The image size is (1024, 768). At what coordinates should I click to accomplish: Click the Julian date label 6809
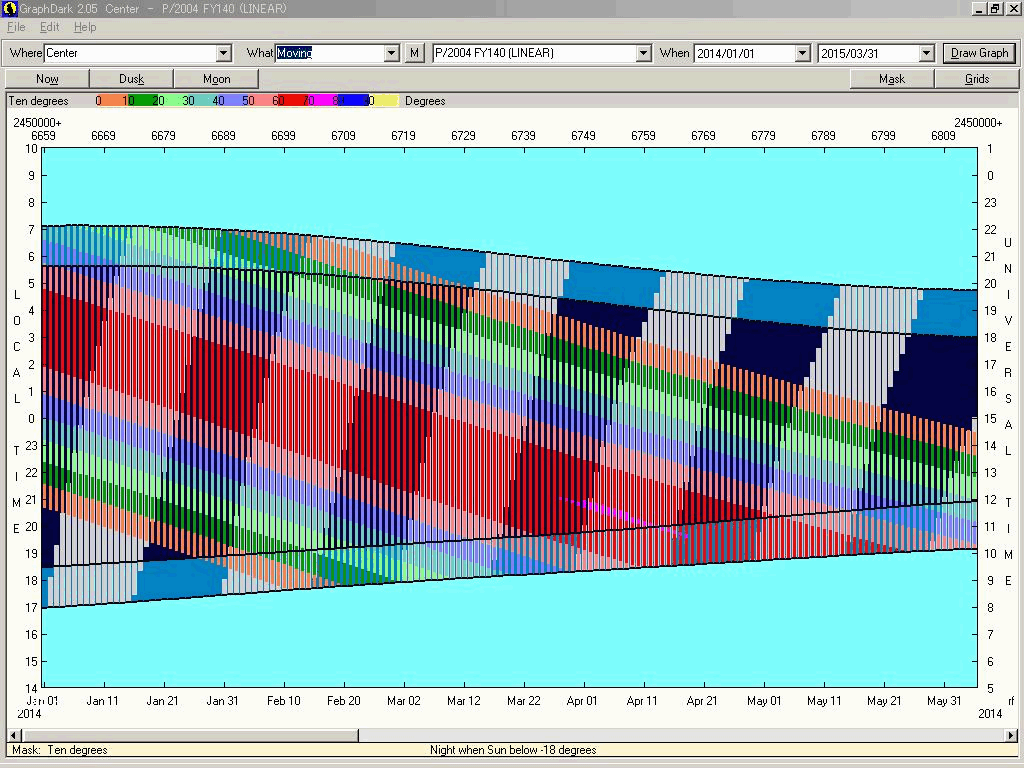tap(943, 136)
